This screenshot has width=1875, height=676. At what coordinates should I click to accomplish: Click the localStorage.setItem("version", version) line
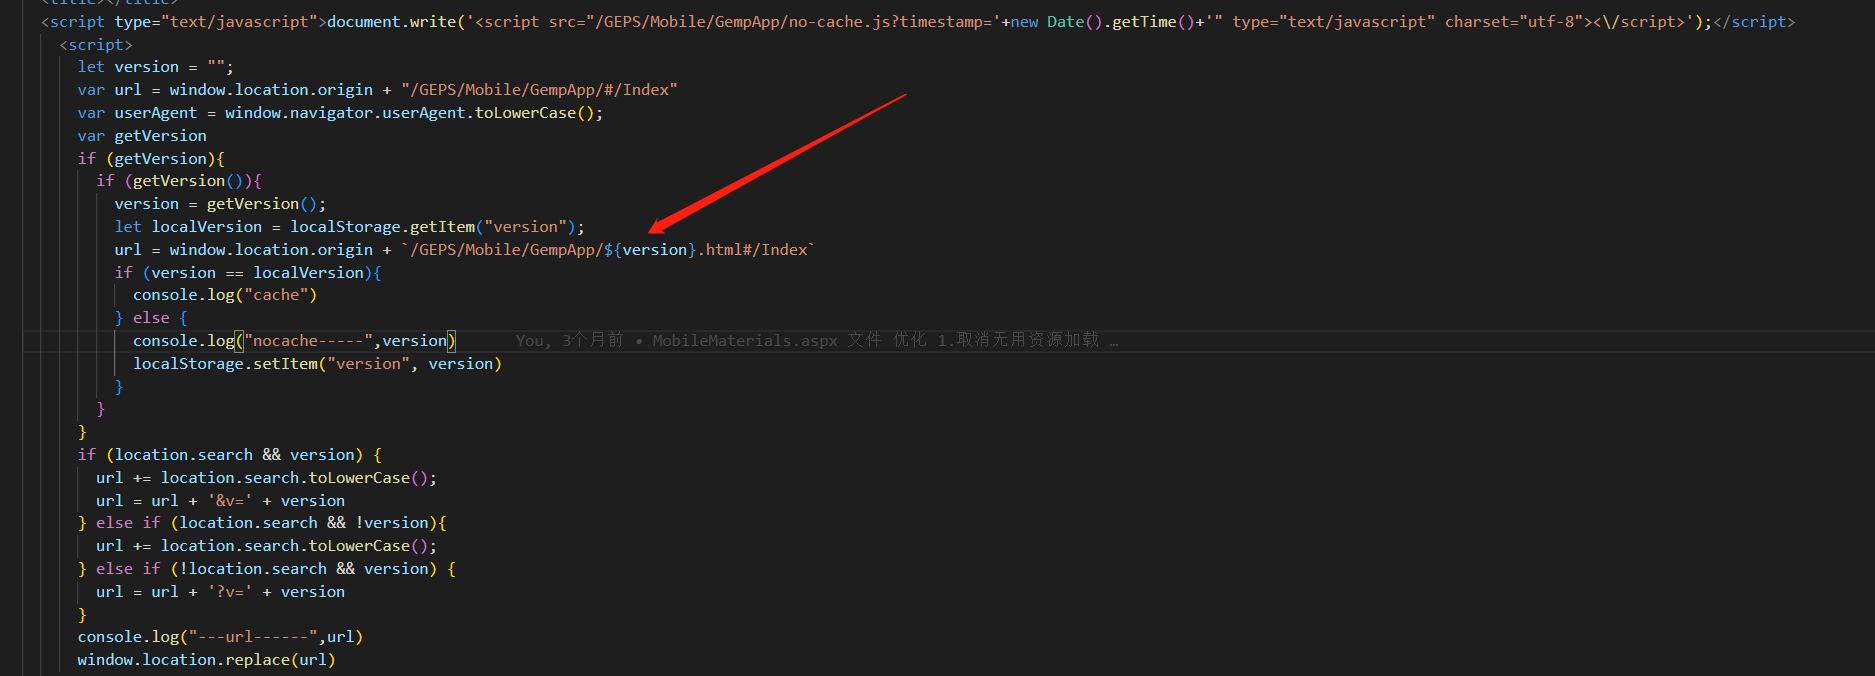317,364
